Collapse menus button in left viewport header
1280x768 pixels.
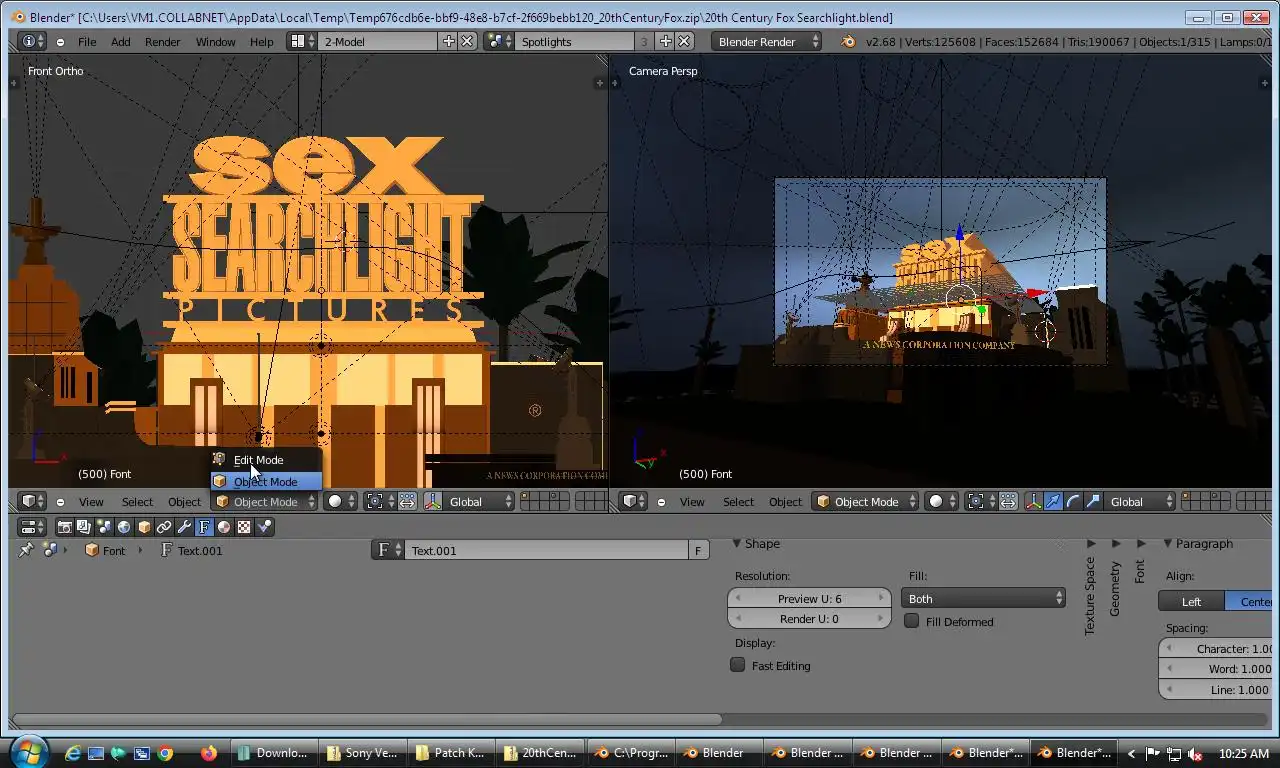point(60,502)
